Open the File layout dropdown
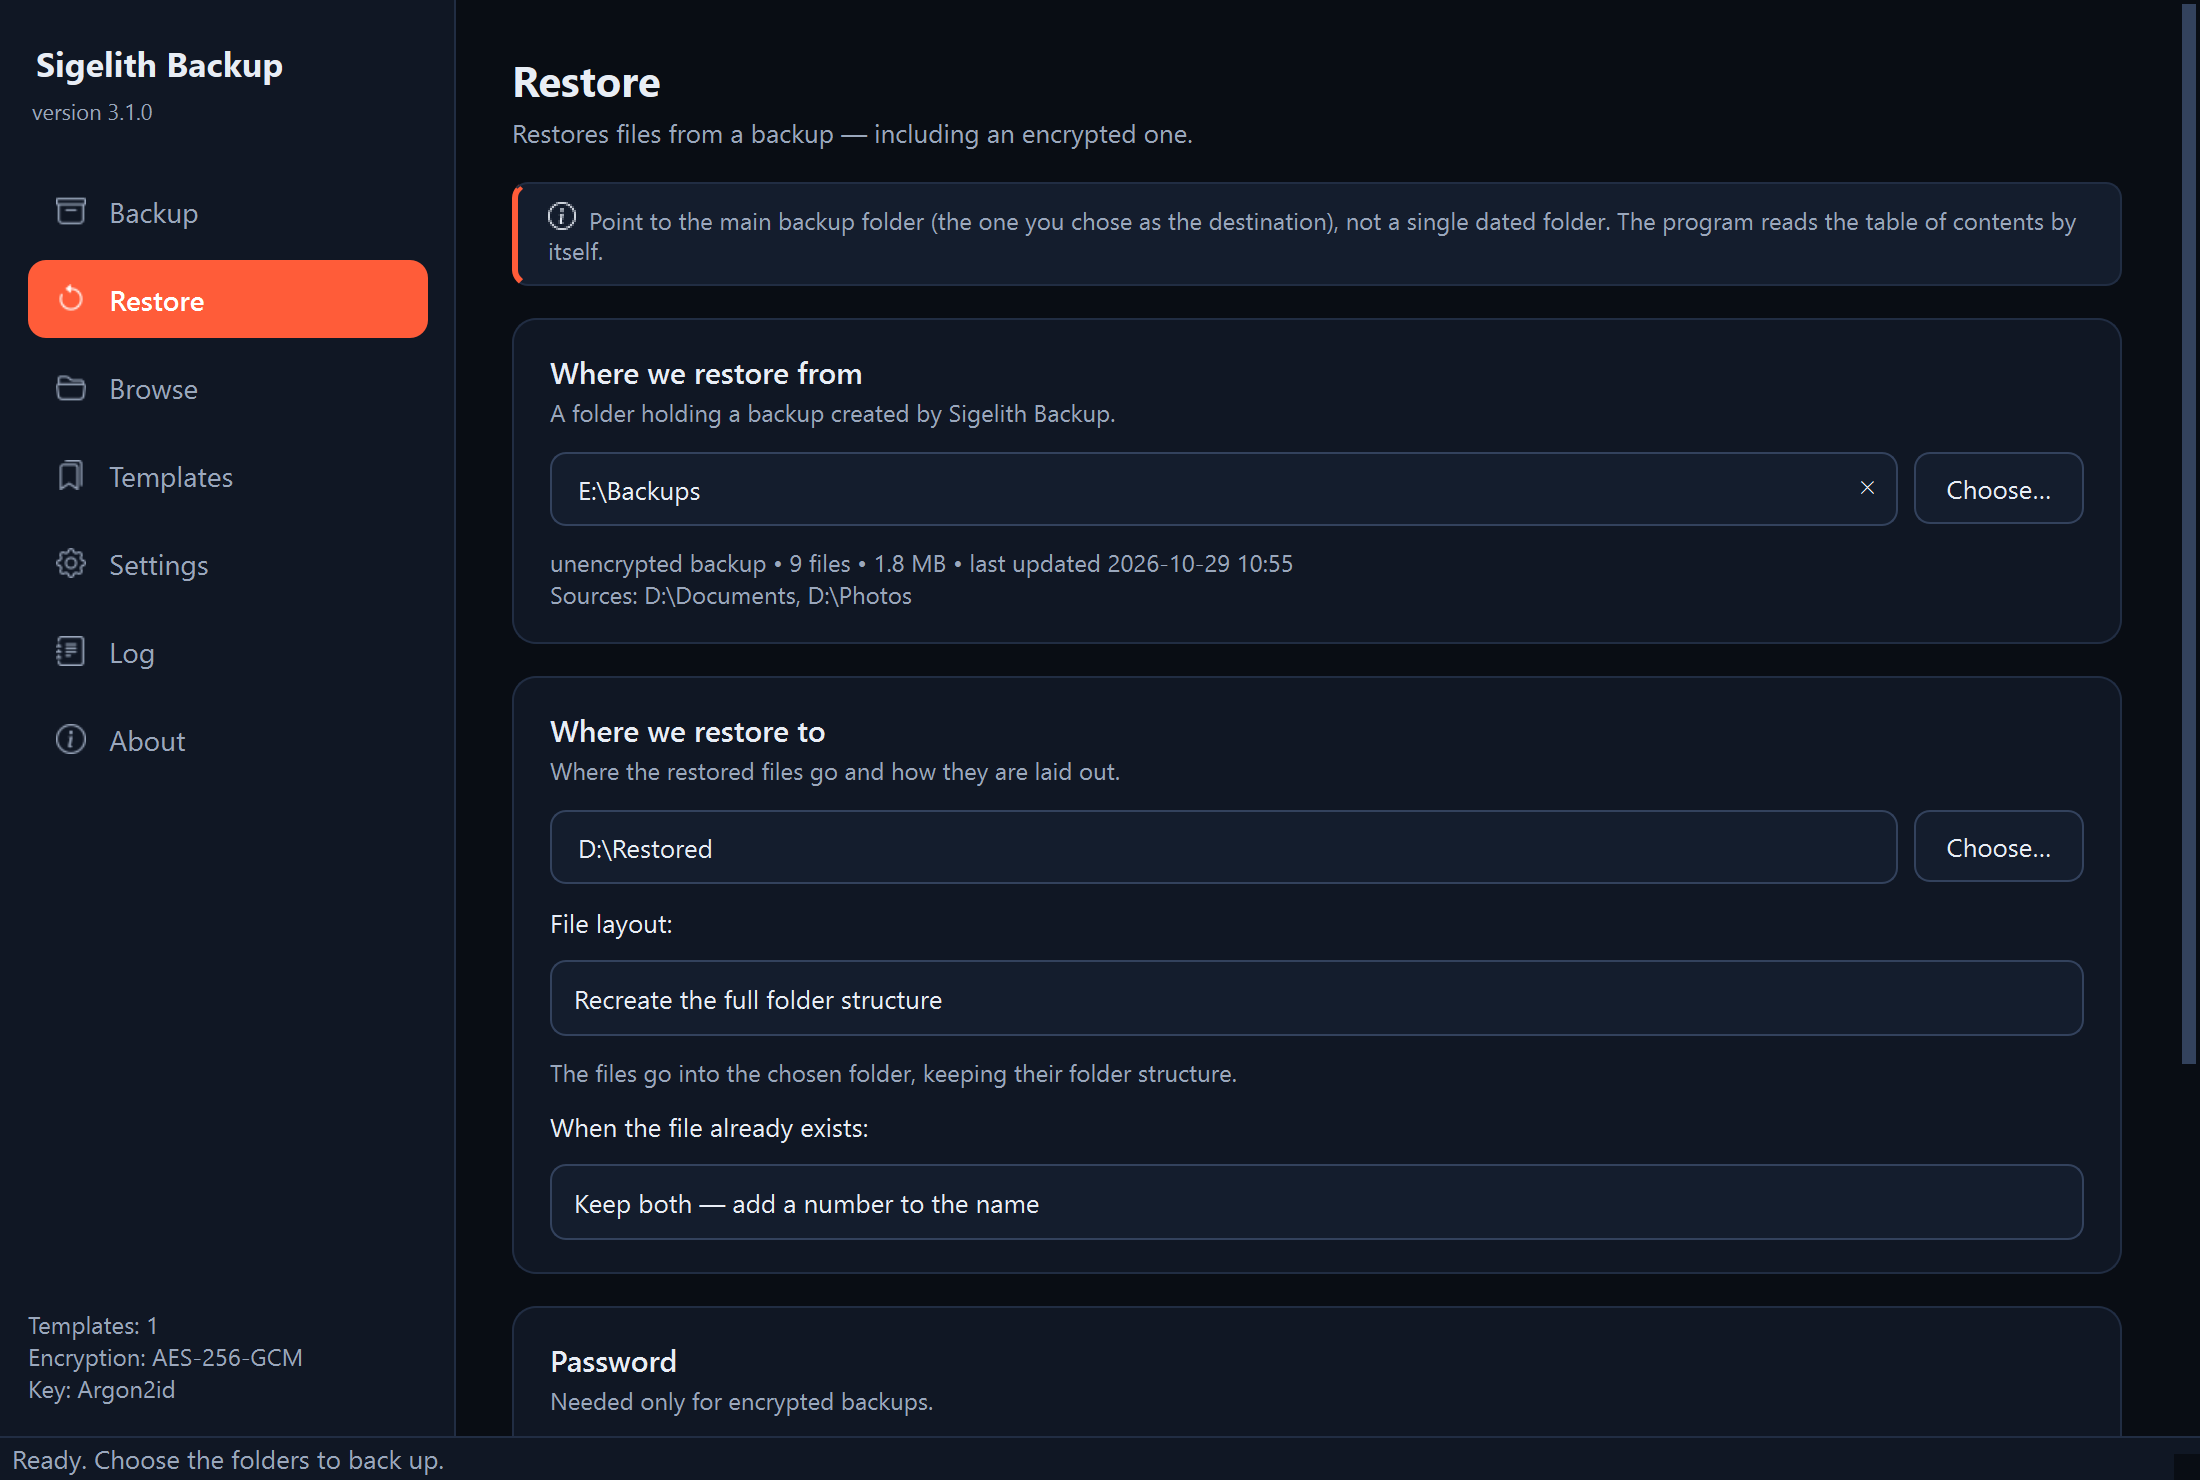 click(x=1316, y=999)
